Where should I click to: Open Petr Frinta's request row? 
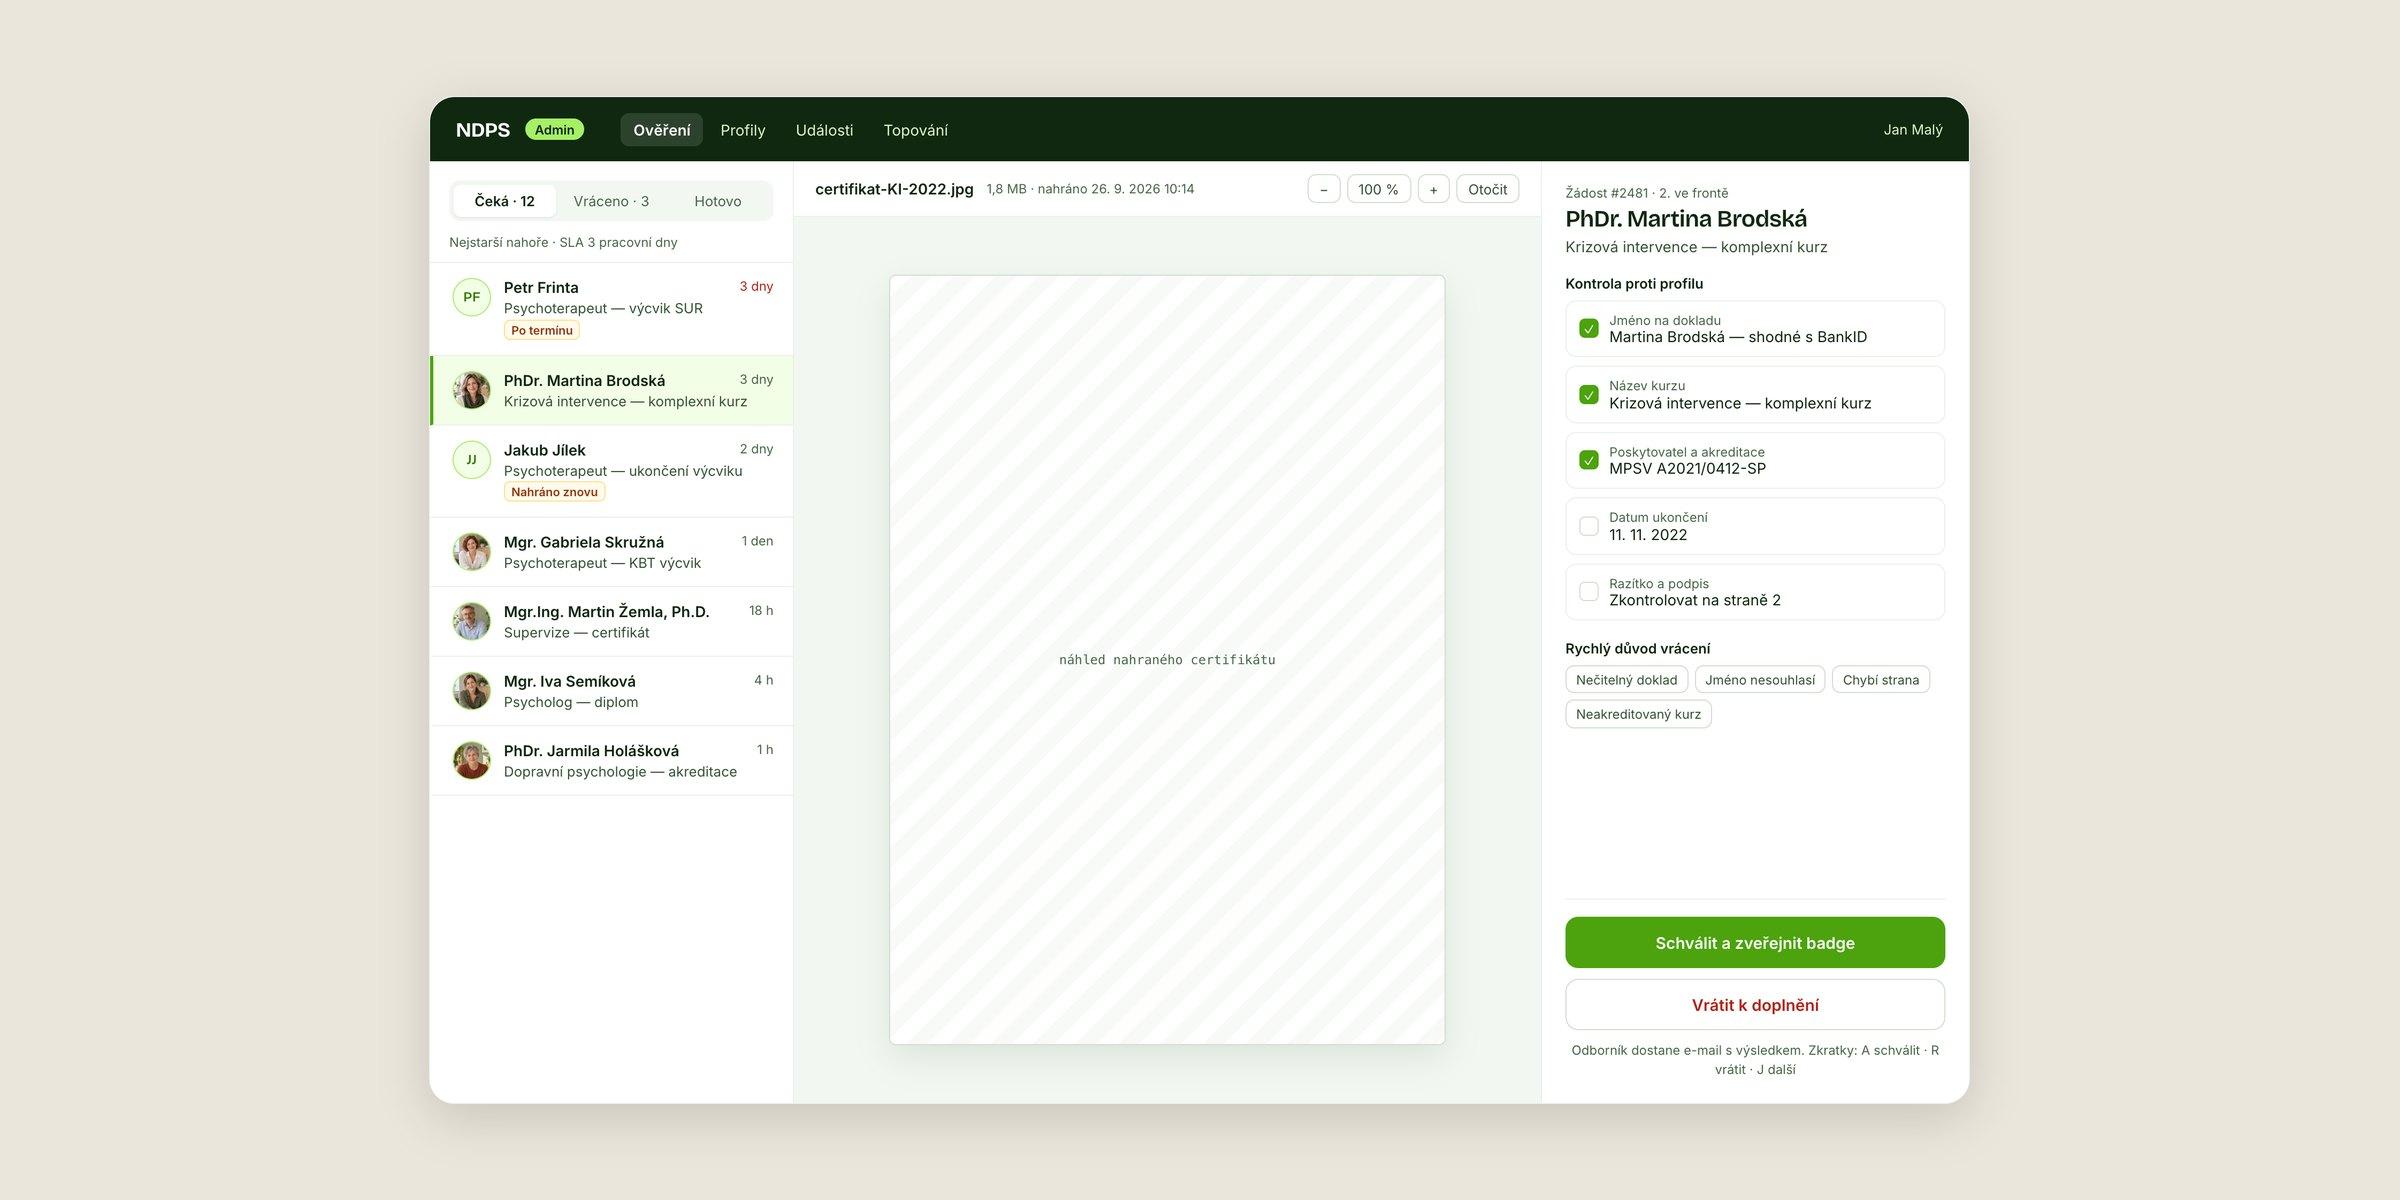tap(612, 309)
